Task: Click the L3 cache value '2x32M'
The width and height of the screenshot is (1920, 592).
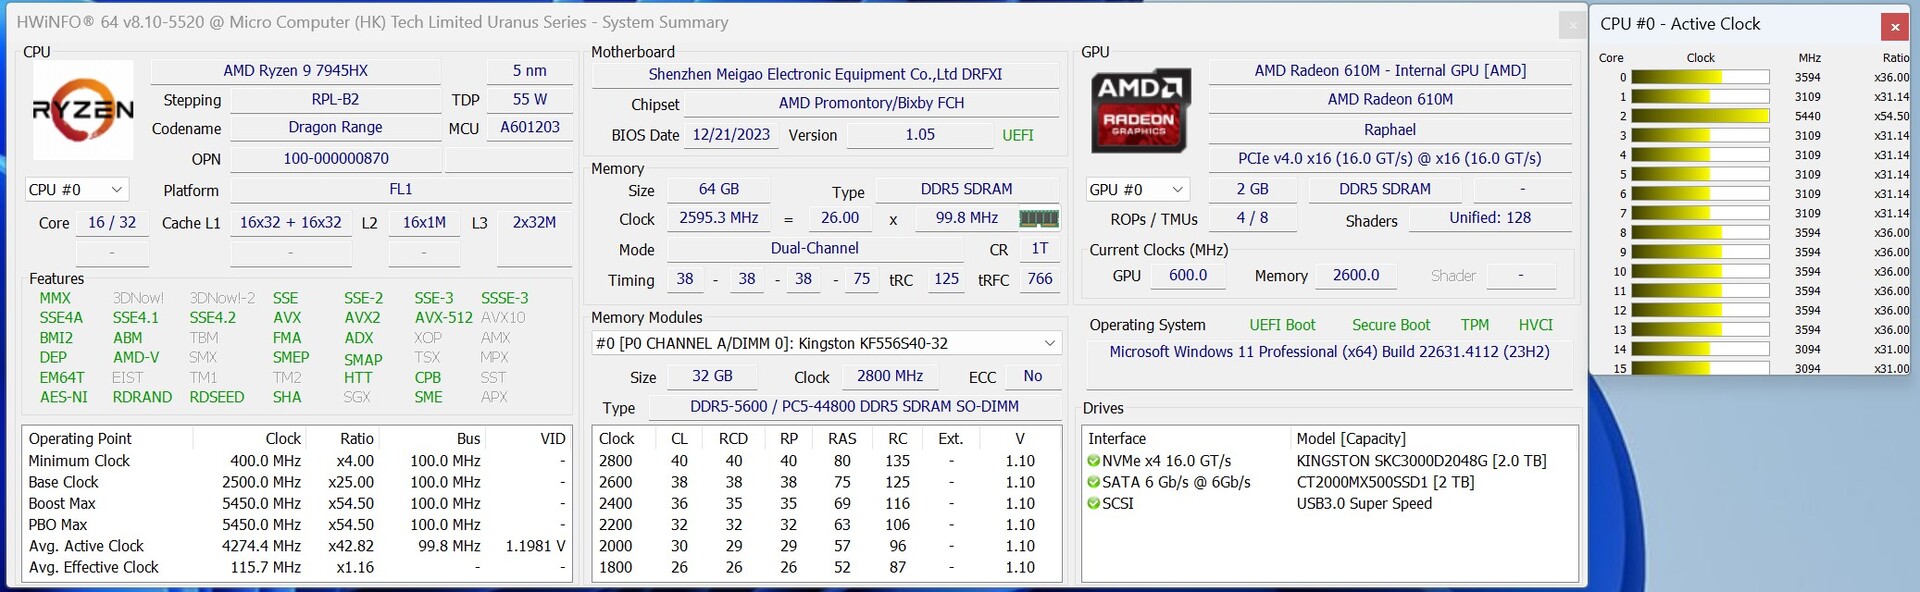Action: 534,223
